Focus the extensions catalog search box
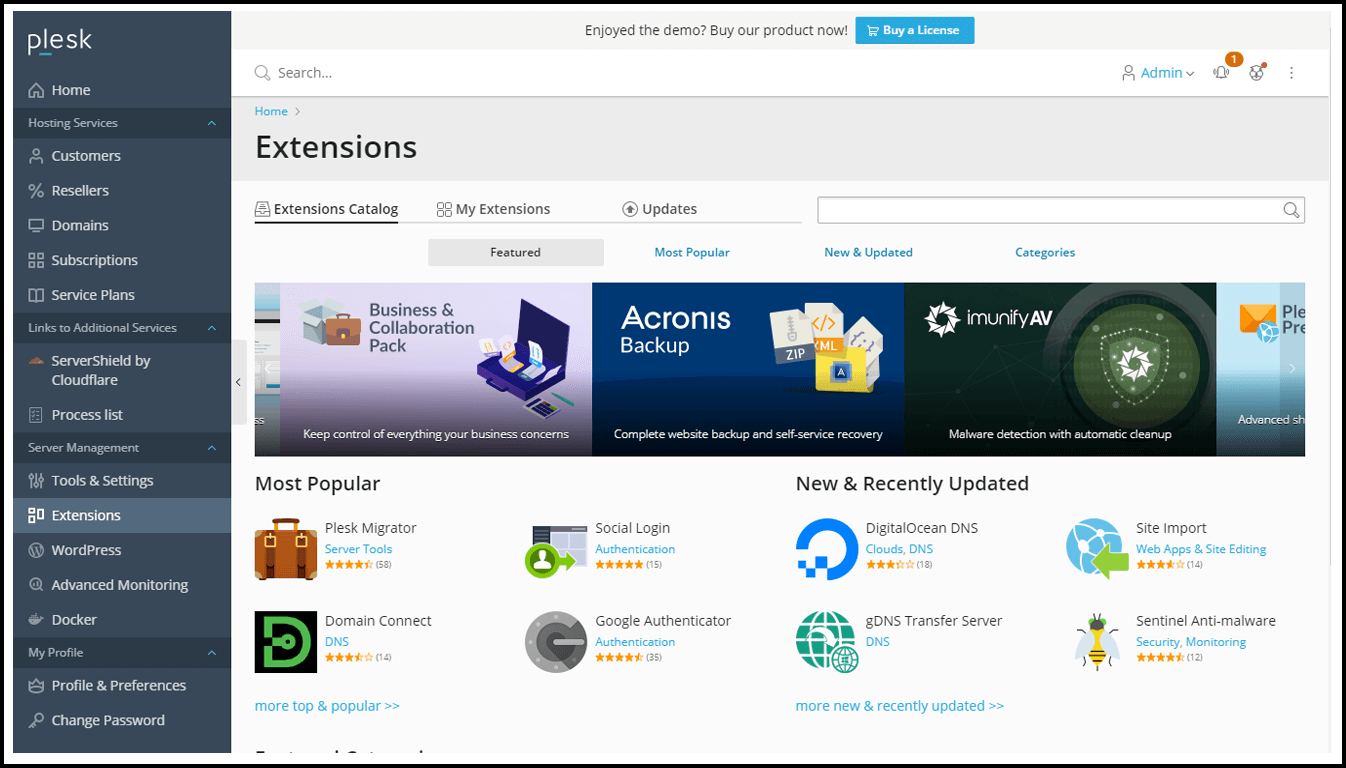Image resolution: width=1346 pixels, height=768 pixels. tap(1050, 210)
